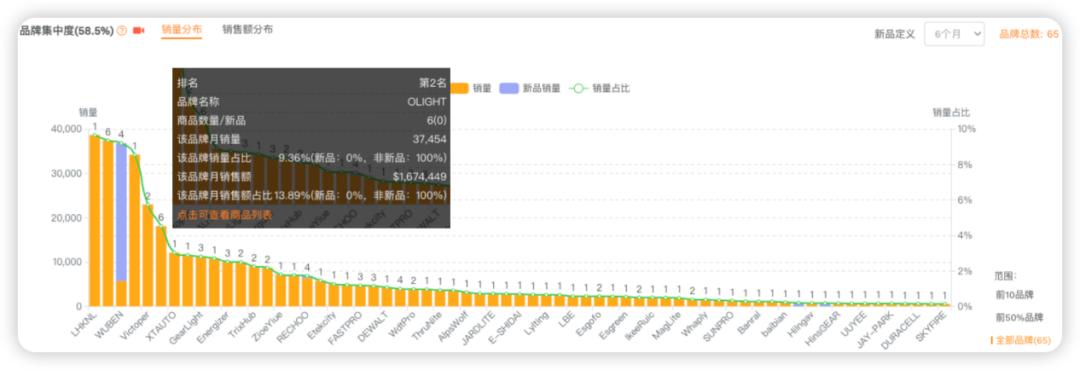This screenshot has width=1080, height=370.
Task: Click the 品牌总数: 65 label
Action: [1029, 34]
